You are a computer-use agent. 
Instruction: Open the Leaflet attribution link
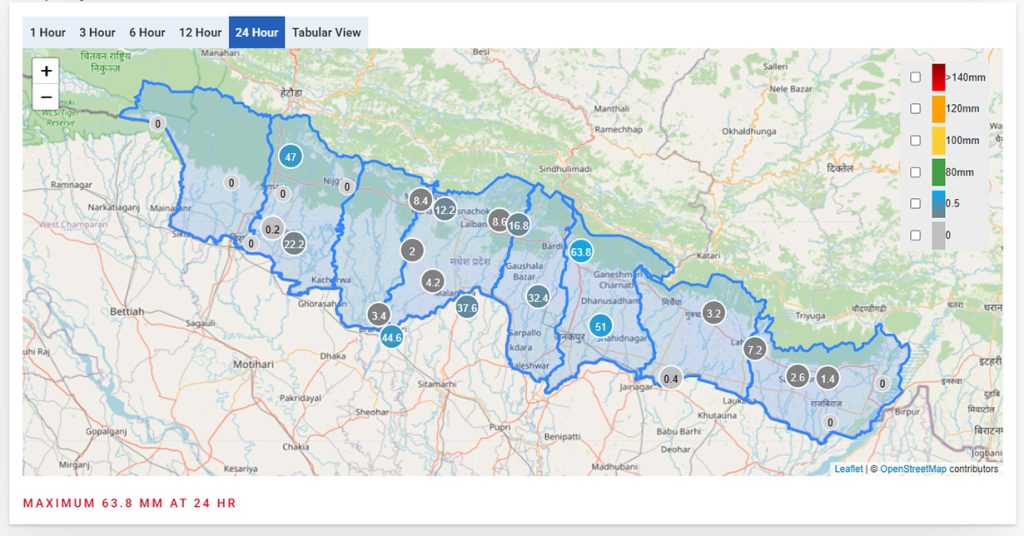tap(848, 469)
